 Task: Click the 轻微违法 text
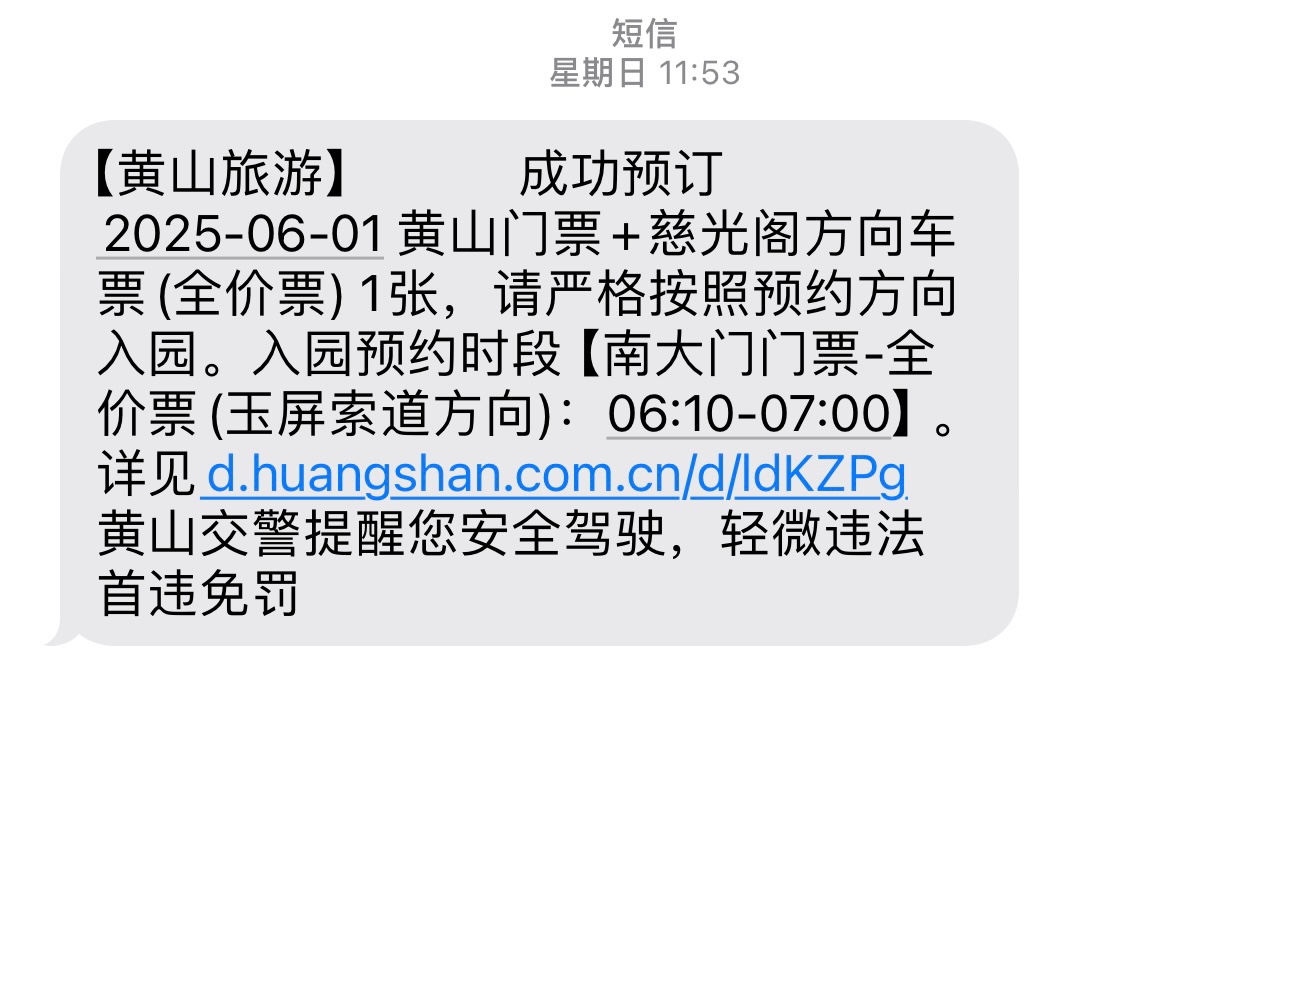pos(822,534)
